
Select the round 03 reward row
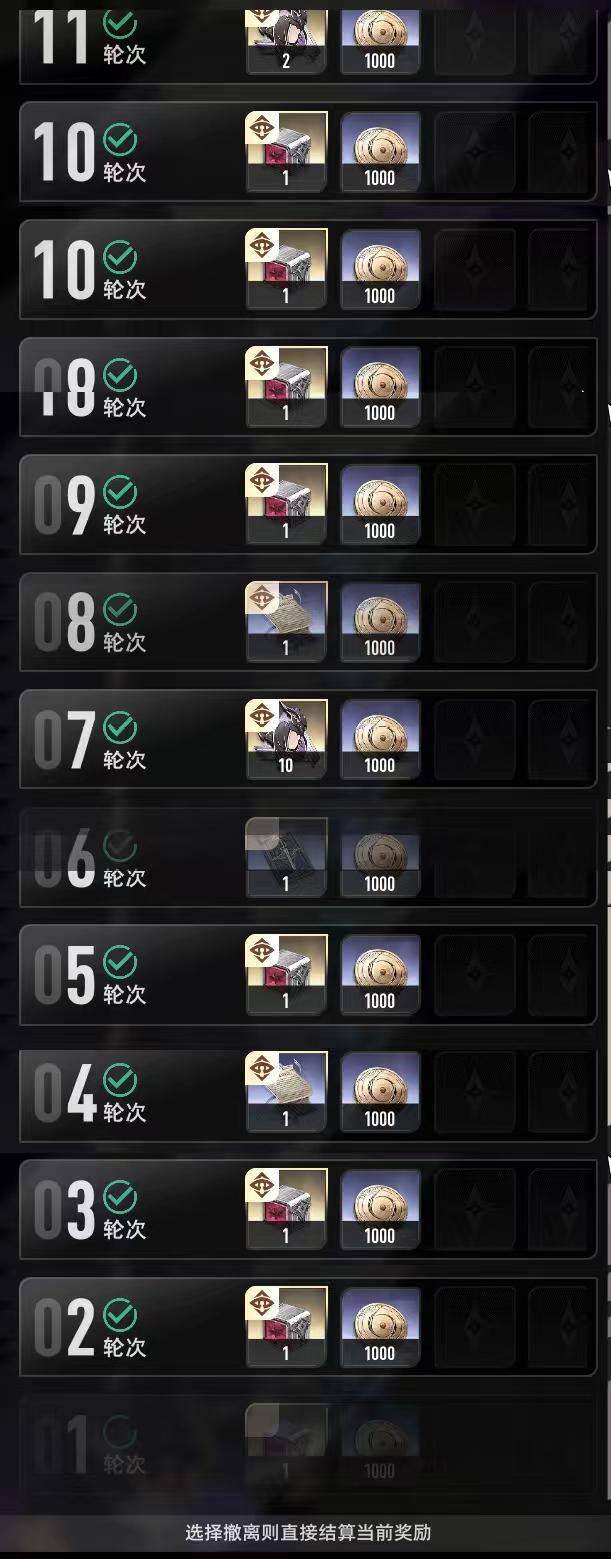(308, 1209)
